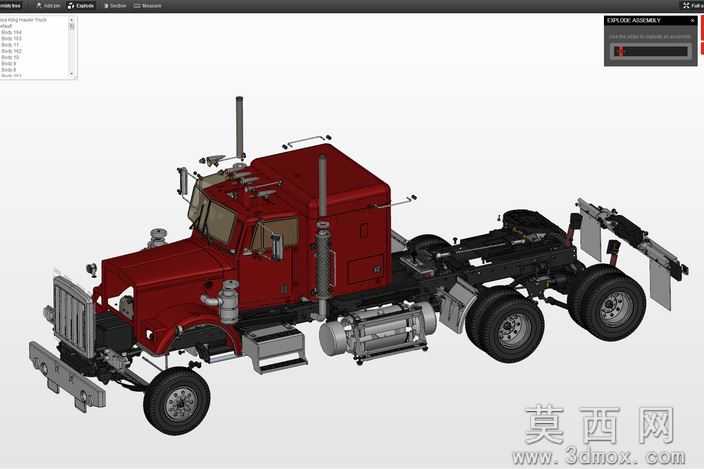Activate the Section tool

[x=115, y=5]
